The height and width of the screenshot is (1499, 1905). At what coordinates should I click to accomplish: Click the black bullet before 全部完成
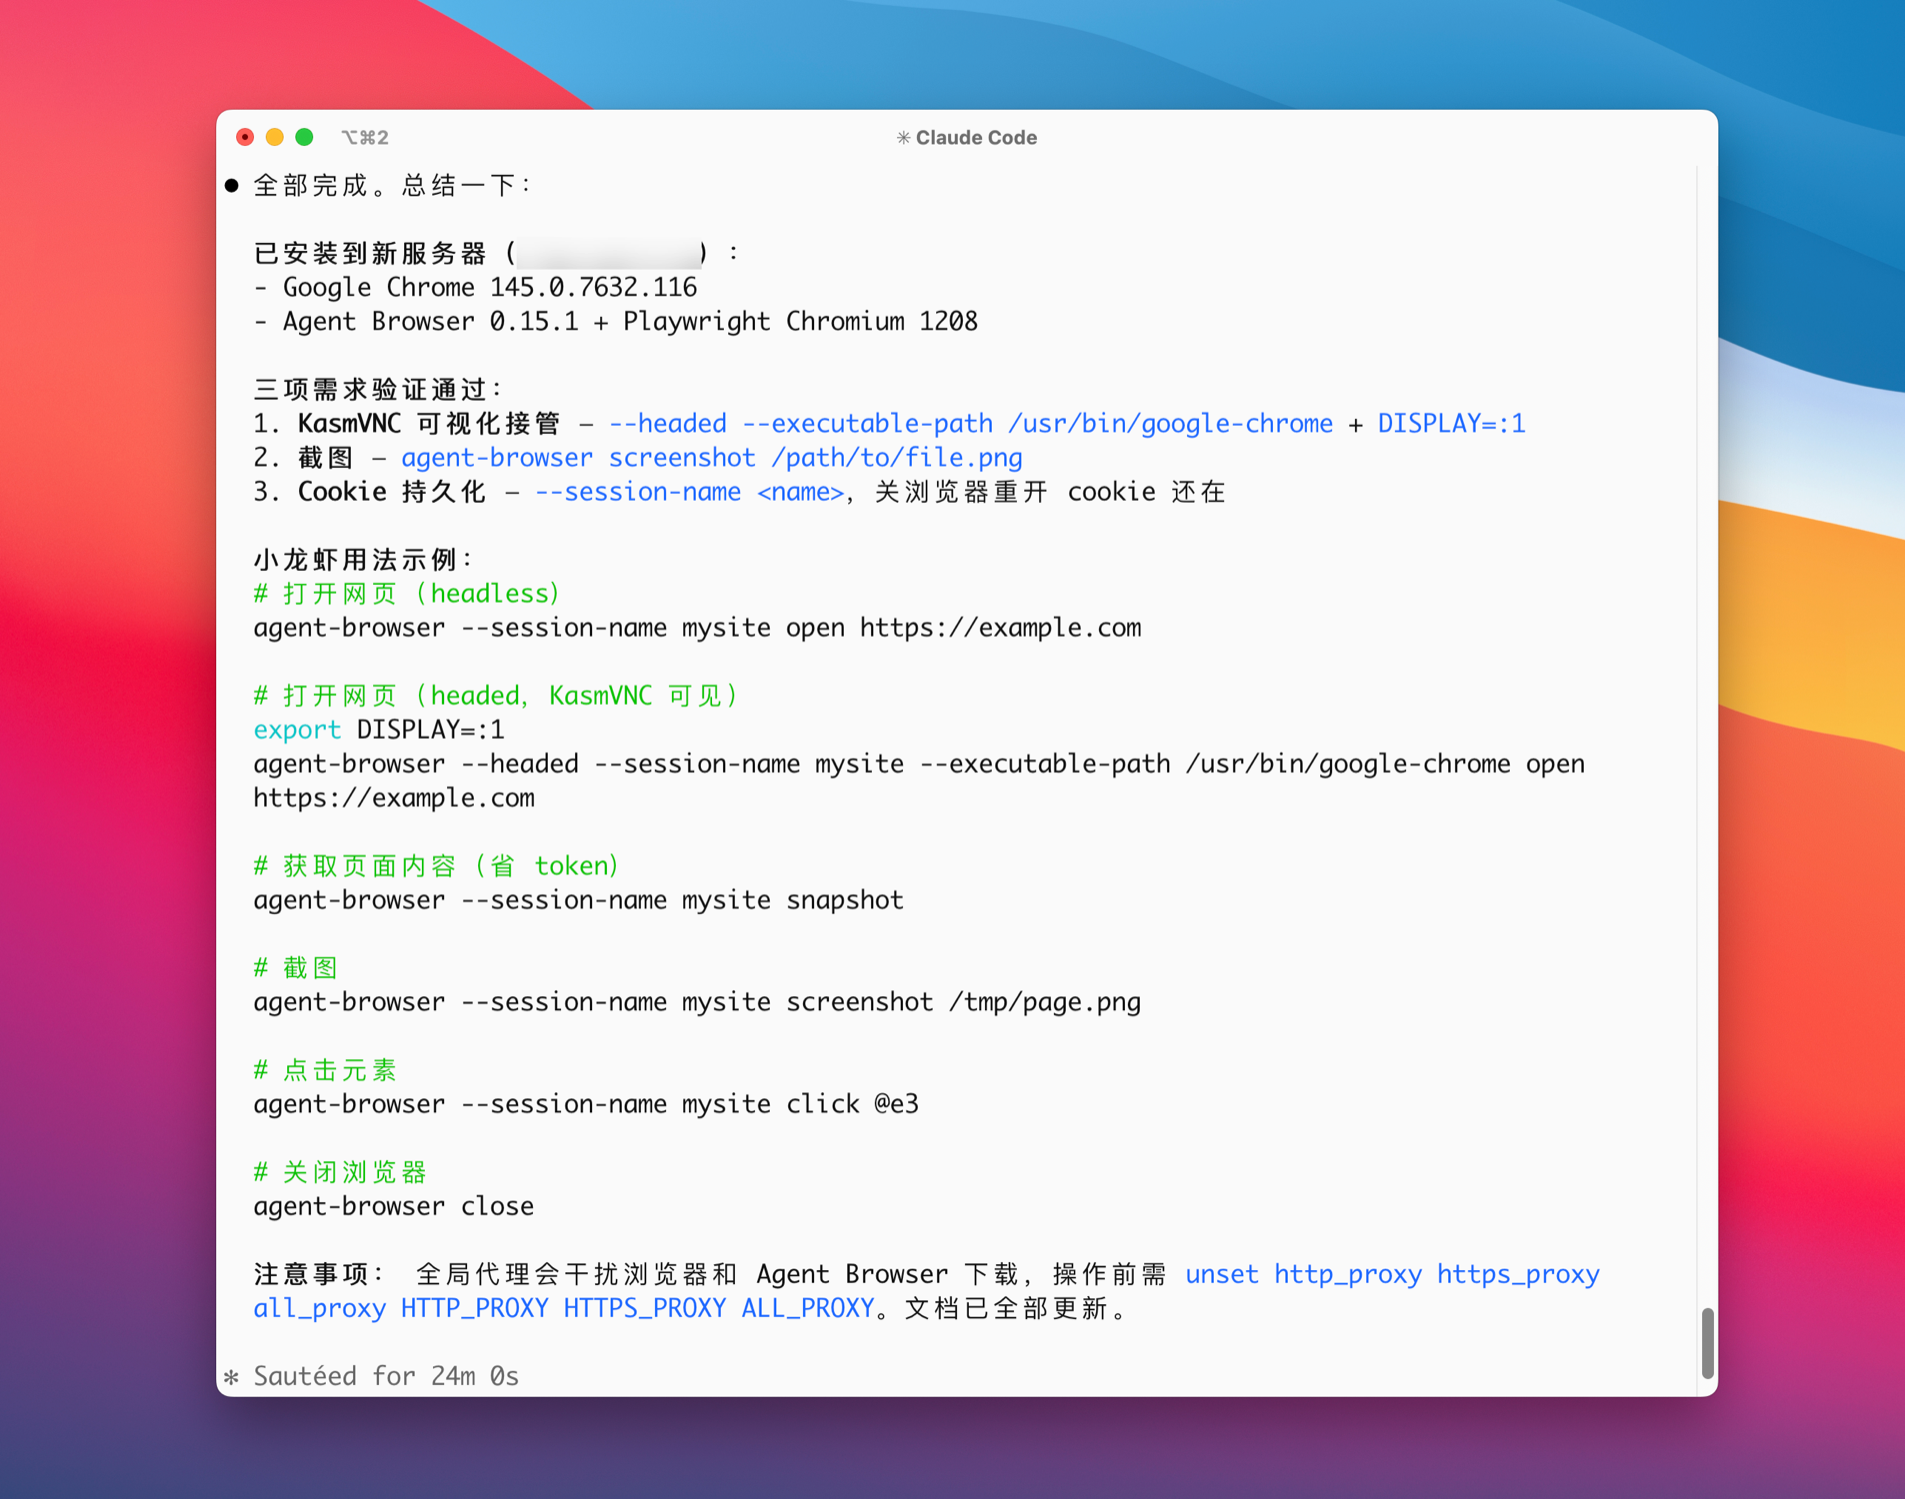click(x=232, y=186)
